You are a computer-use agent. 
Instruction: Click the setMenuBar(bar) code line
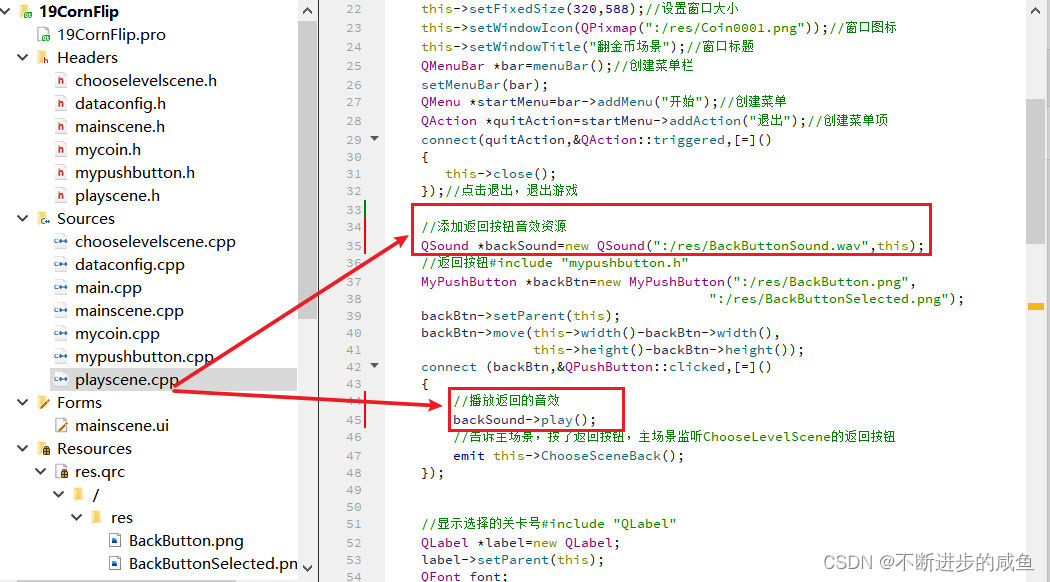(x=484, y=84)
